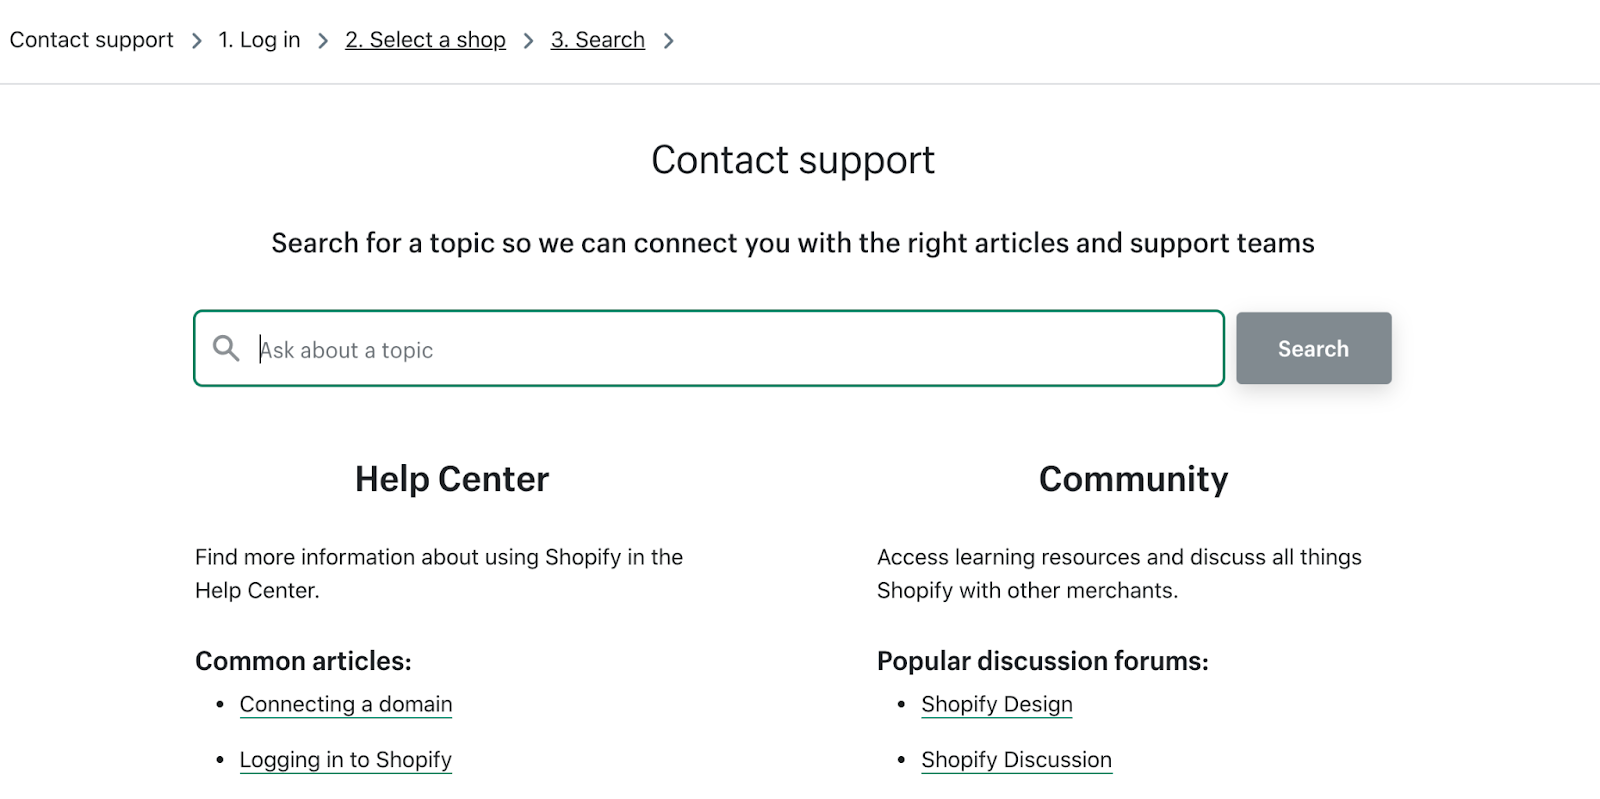Click the Common articles subheading

(x=303, y=661)
